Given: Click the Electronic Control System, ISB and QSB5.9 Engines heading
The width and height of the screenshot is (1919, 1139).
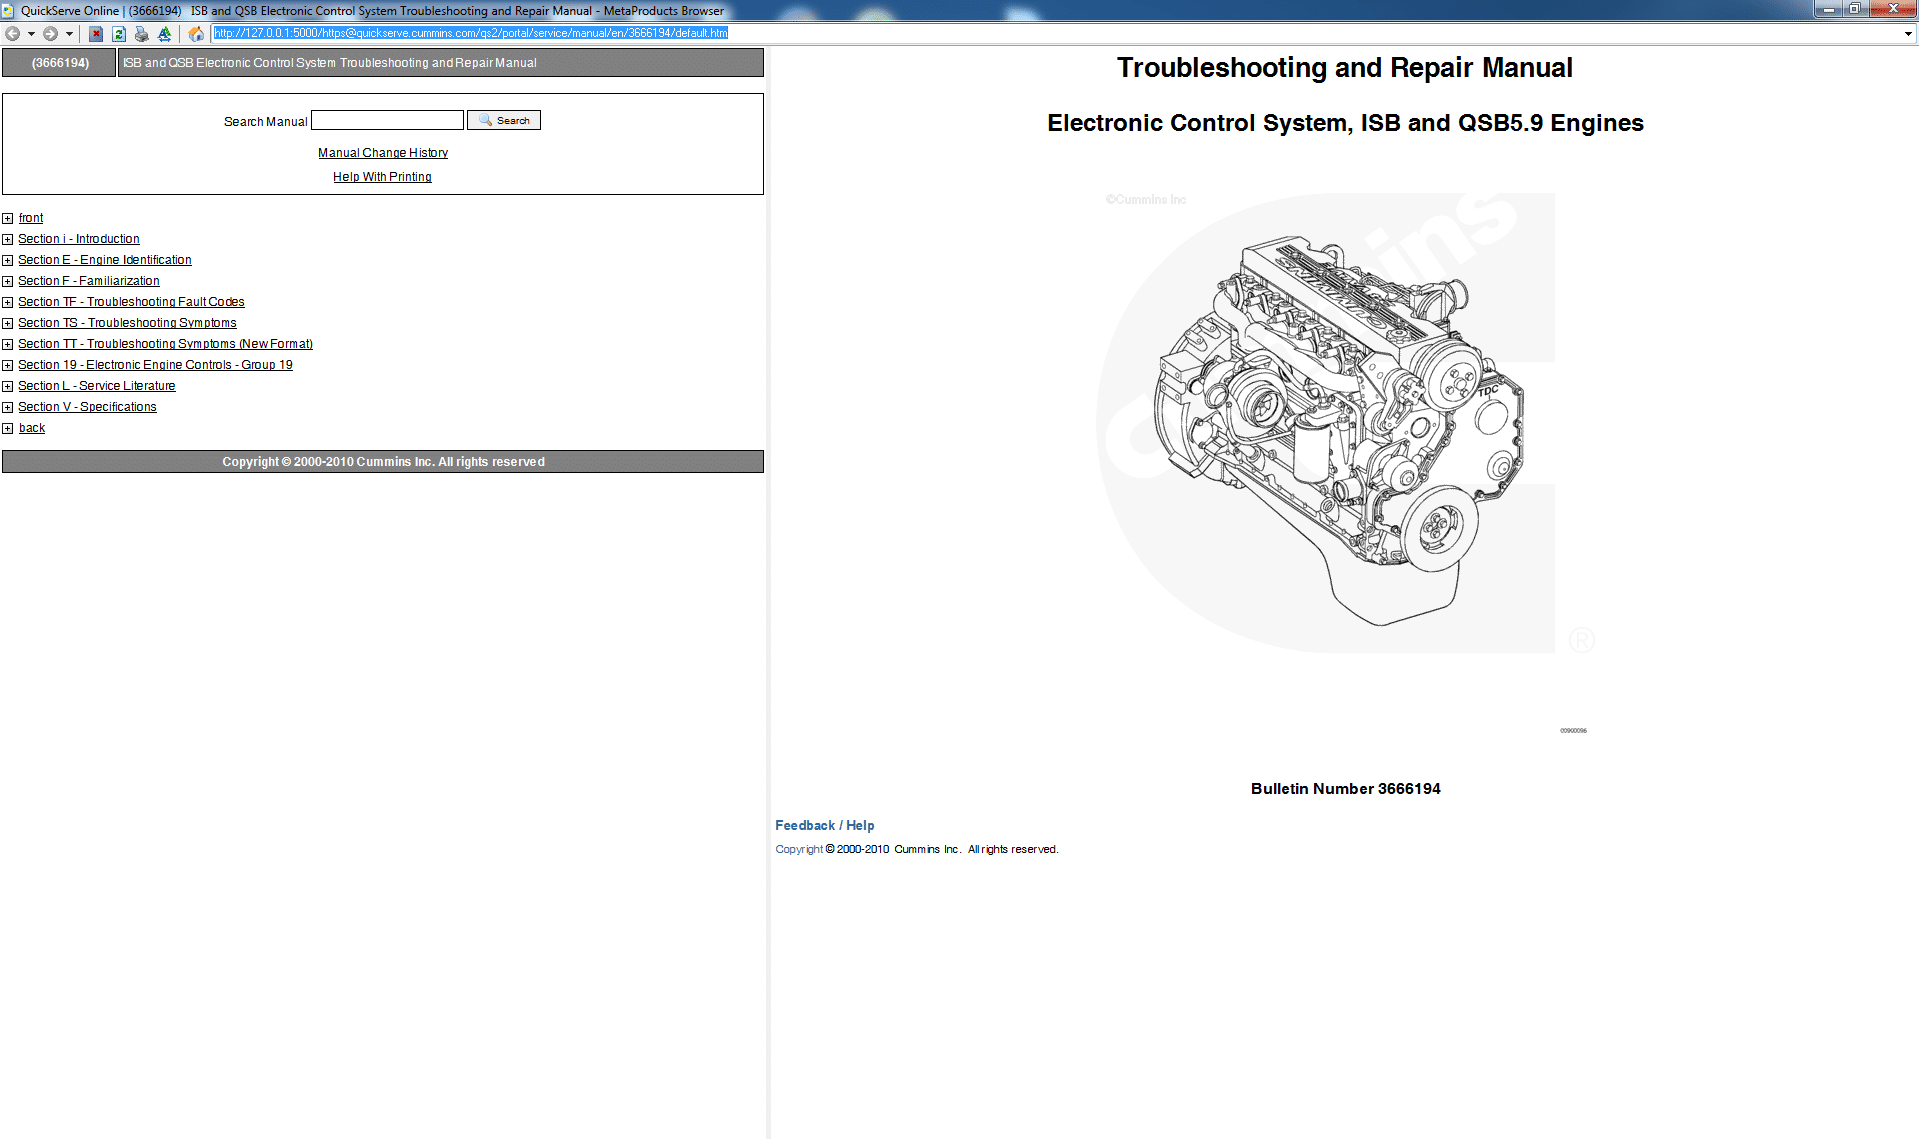Looking at the screenshot, I should [x=1345, y=123].
